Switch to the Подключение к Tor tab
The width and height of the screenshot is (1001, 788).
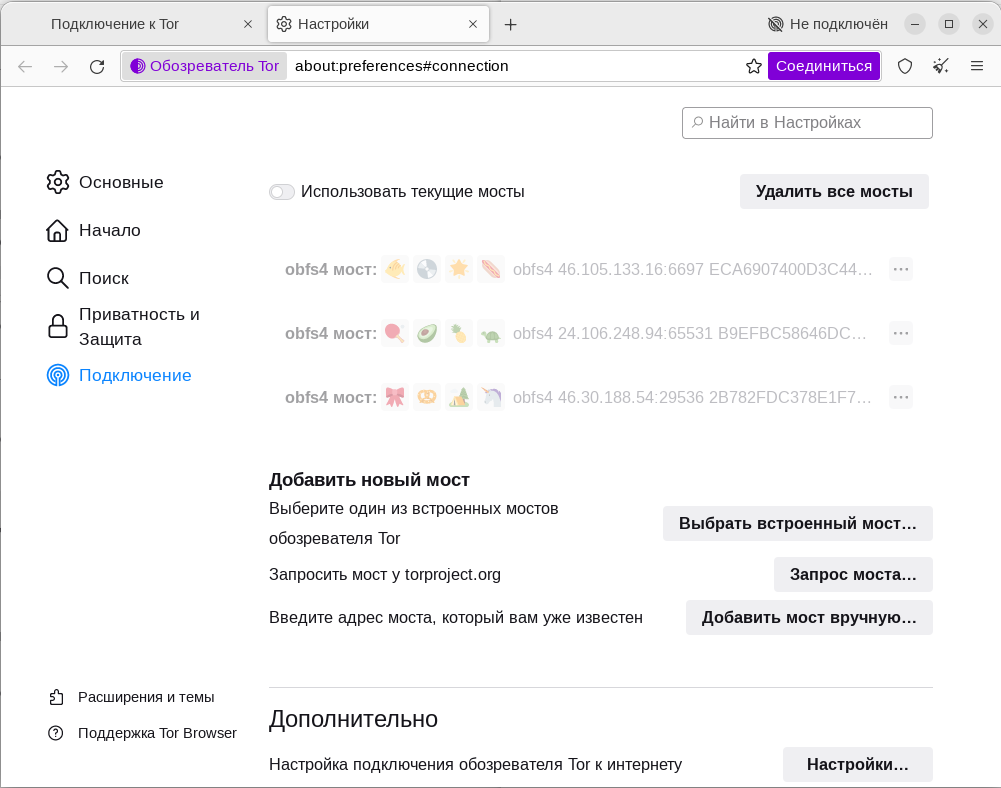136,24
